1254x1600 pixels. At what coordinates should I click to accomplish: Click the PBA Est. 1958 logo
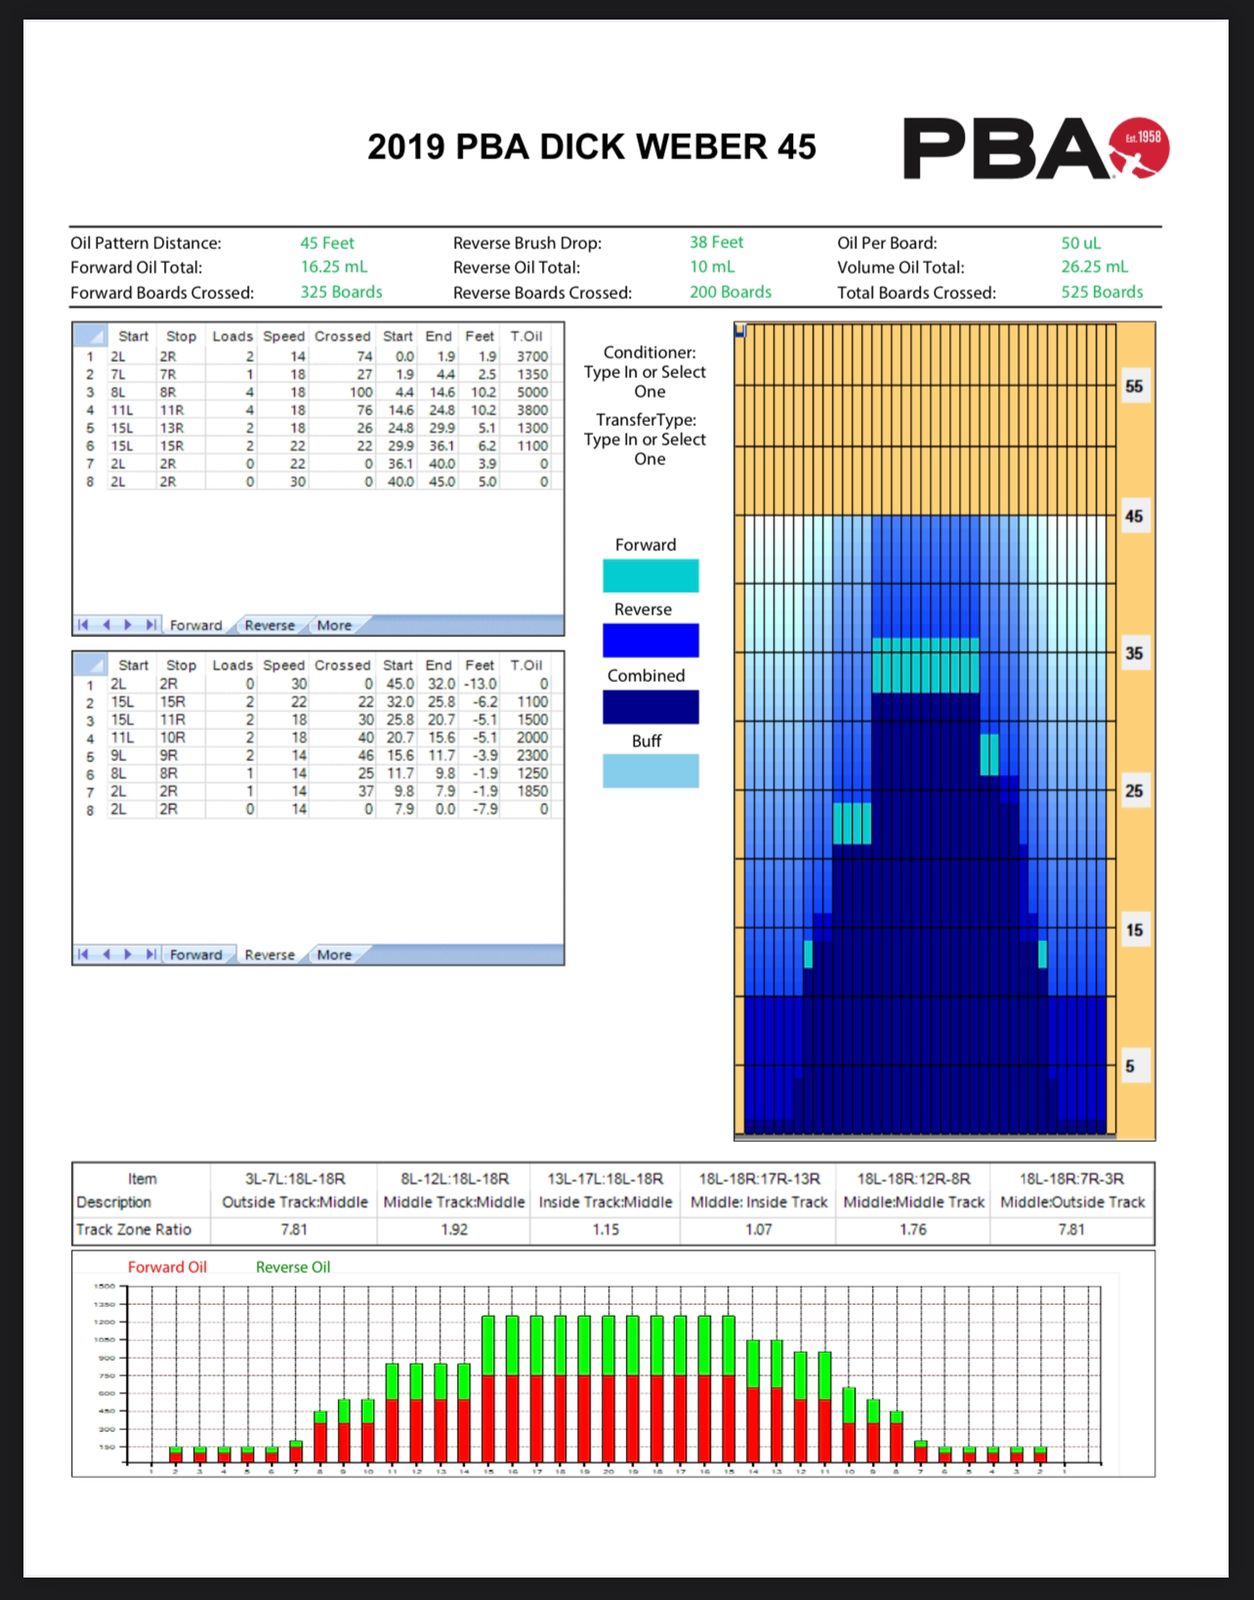tap(1036, 148)
